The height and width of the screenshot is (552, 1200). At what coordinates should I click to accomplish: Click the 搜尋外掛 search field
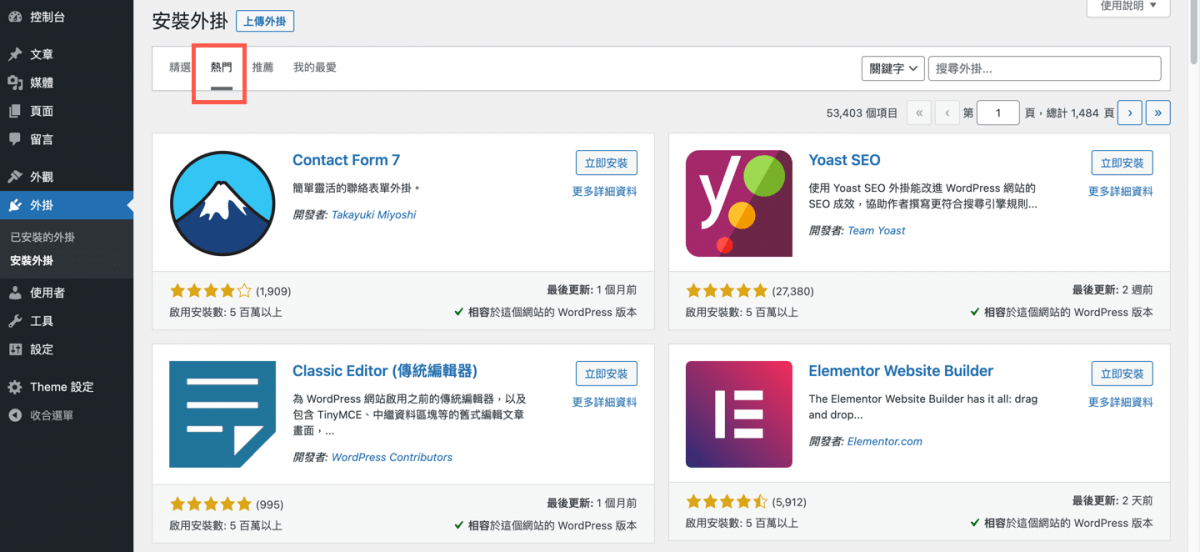point(1044,68)
